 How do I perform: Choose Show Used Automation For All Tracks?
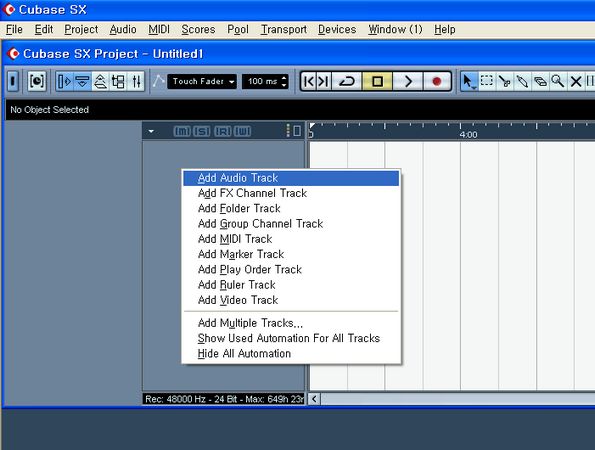291,338
